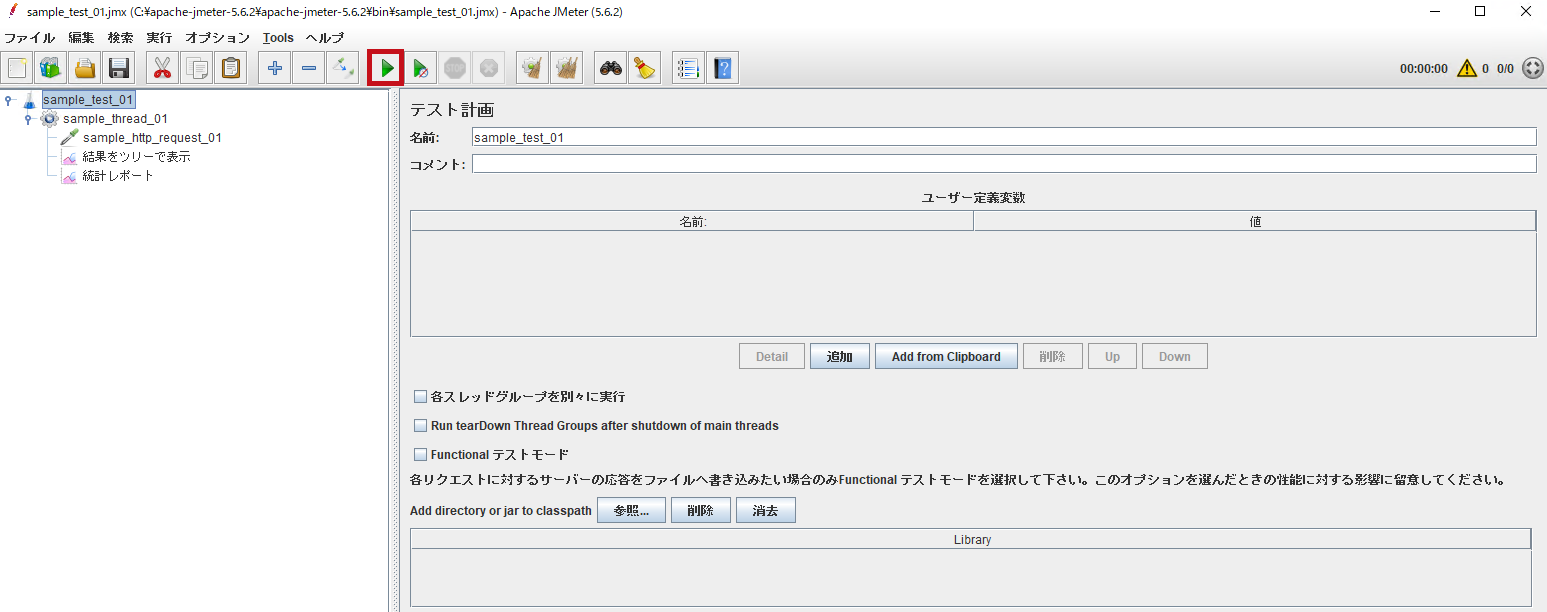Browse for a classpath entry with 参照...
The image size is (1547, 612).
coord(632,511)
